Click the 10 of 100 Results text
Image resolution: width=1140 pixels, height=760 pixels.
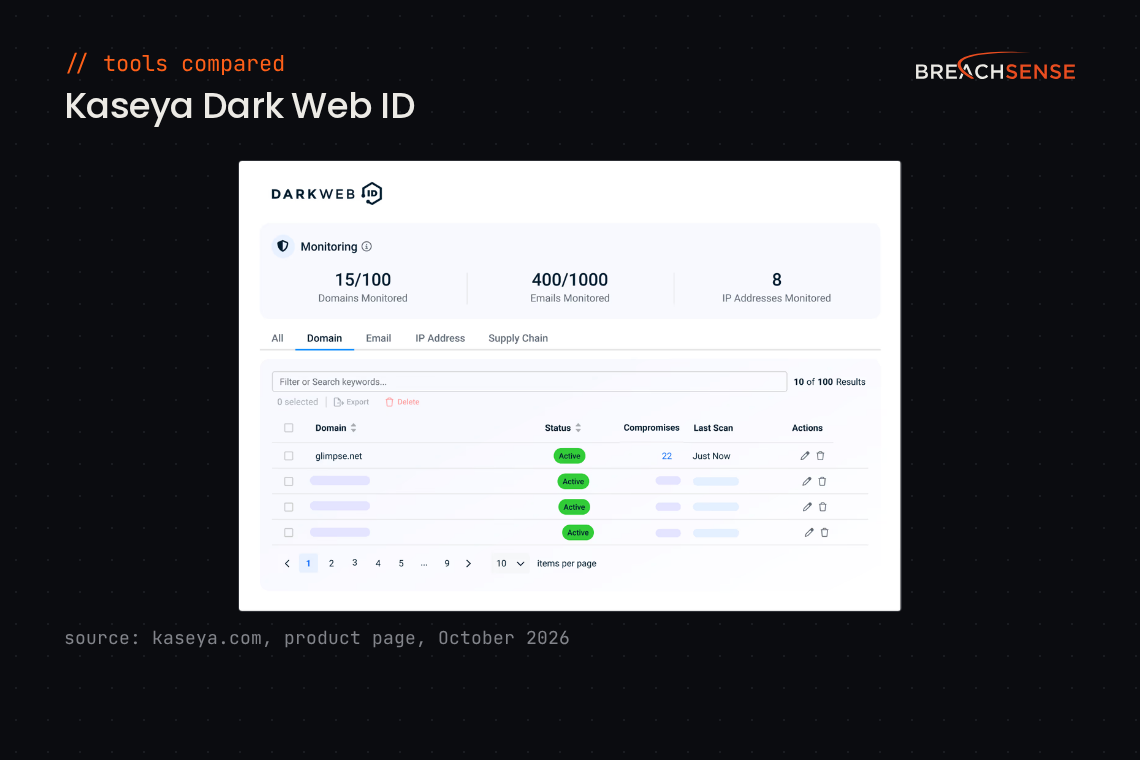pos(830,382)
